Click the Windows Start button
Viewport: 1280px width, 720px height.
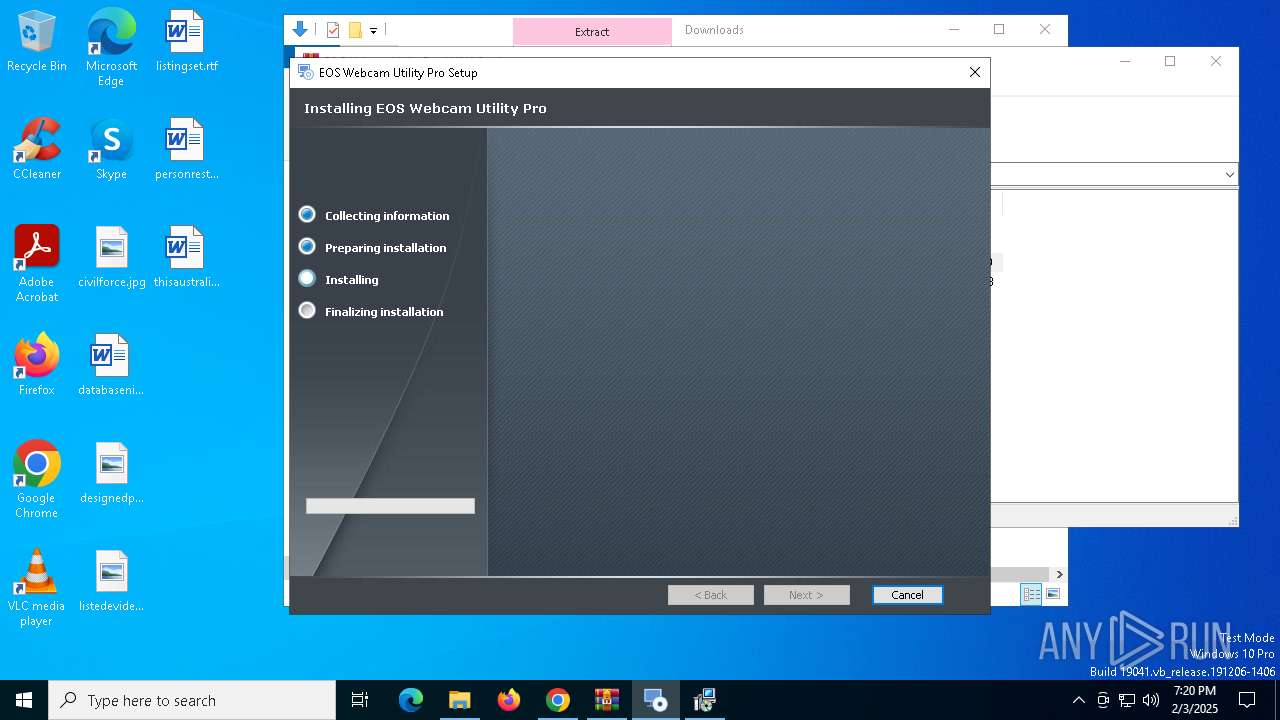pyautogui.click(x=24, y=700)
